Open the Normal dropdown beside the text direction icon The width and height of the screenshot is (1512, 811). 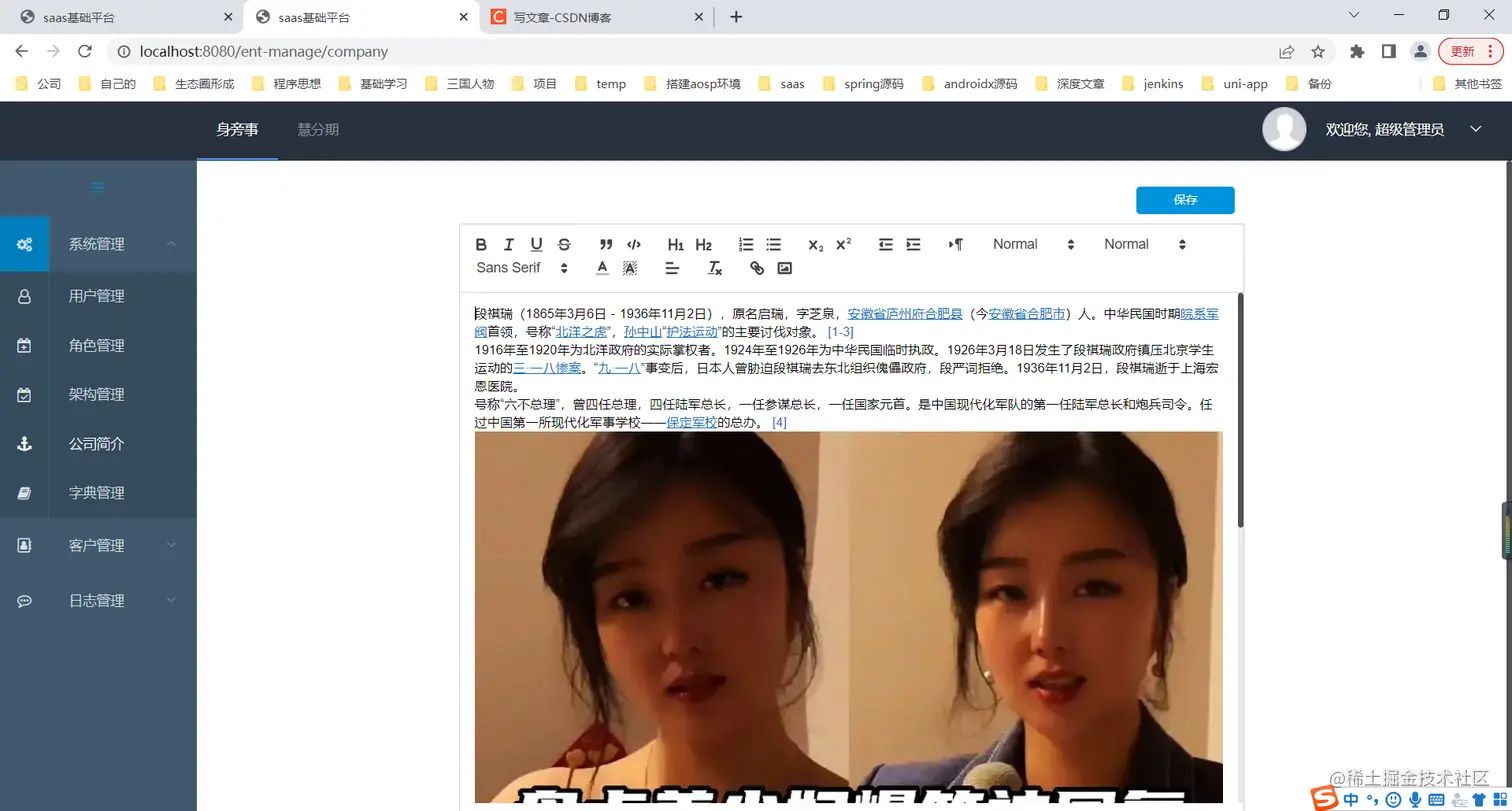[1033, 245]
